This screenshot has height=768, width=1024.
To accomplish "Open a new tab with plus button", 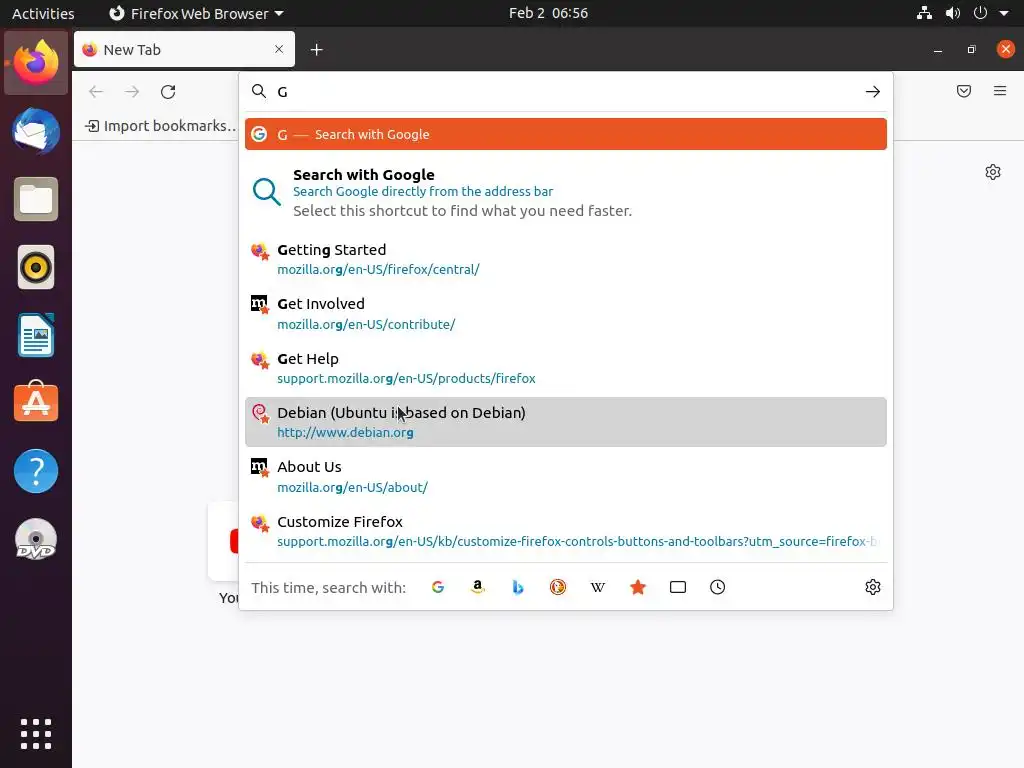I will pos(317,50).
